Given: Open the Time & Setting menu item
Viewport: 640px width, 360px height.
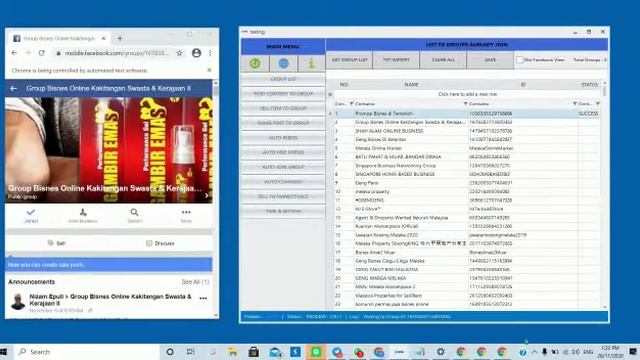Looking at the screenshot, I should [x=283, y=211].
